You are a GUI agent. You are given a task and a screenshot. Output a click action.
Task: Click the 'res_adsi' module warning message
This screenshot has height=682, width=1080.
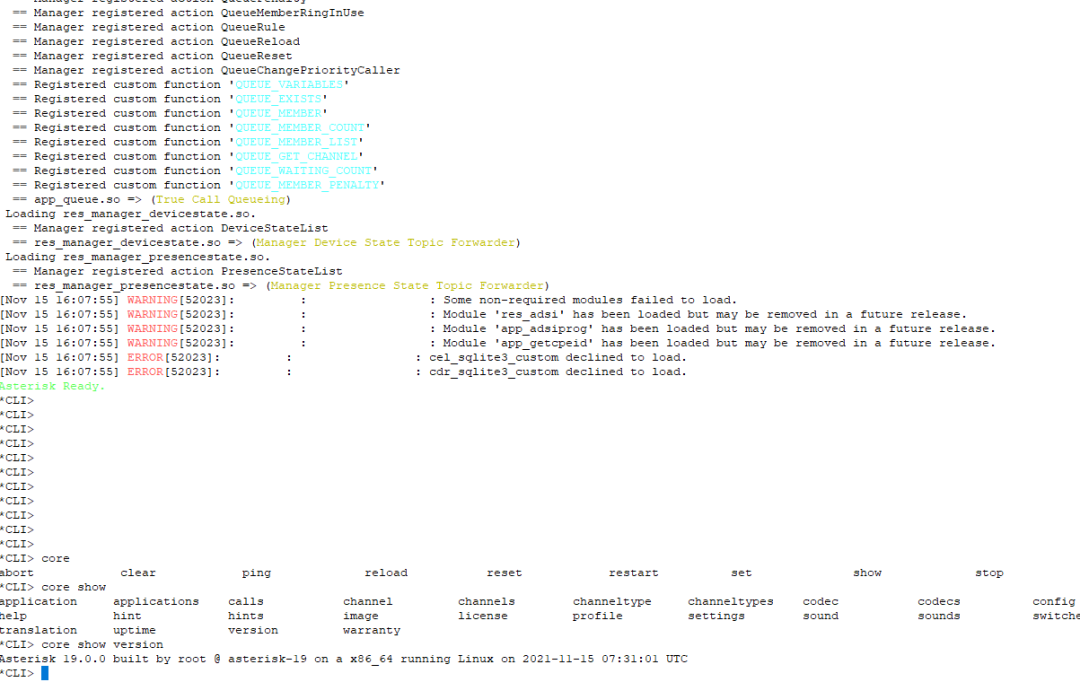click(705, 315)
